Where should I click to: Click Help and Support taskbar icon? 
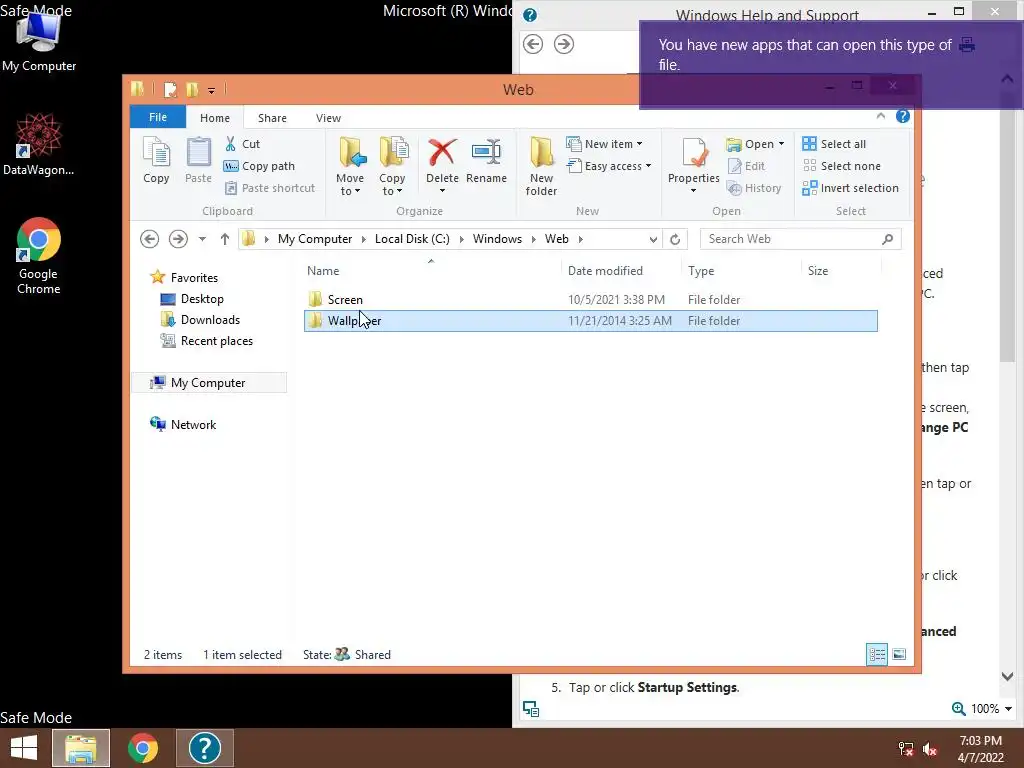(x=204, y=748)
